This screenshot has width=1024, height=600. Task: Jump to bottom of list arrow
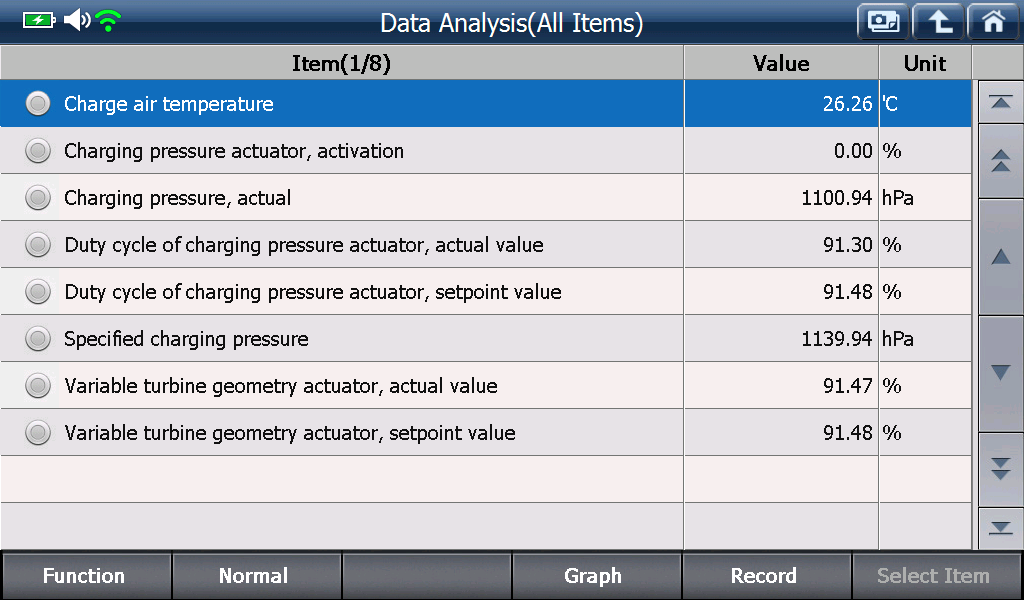click(x=1000, y=528)
